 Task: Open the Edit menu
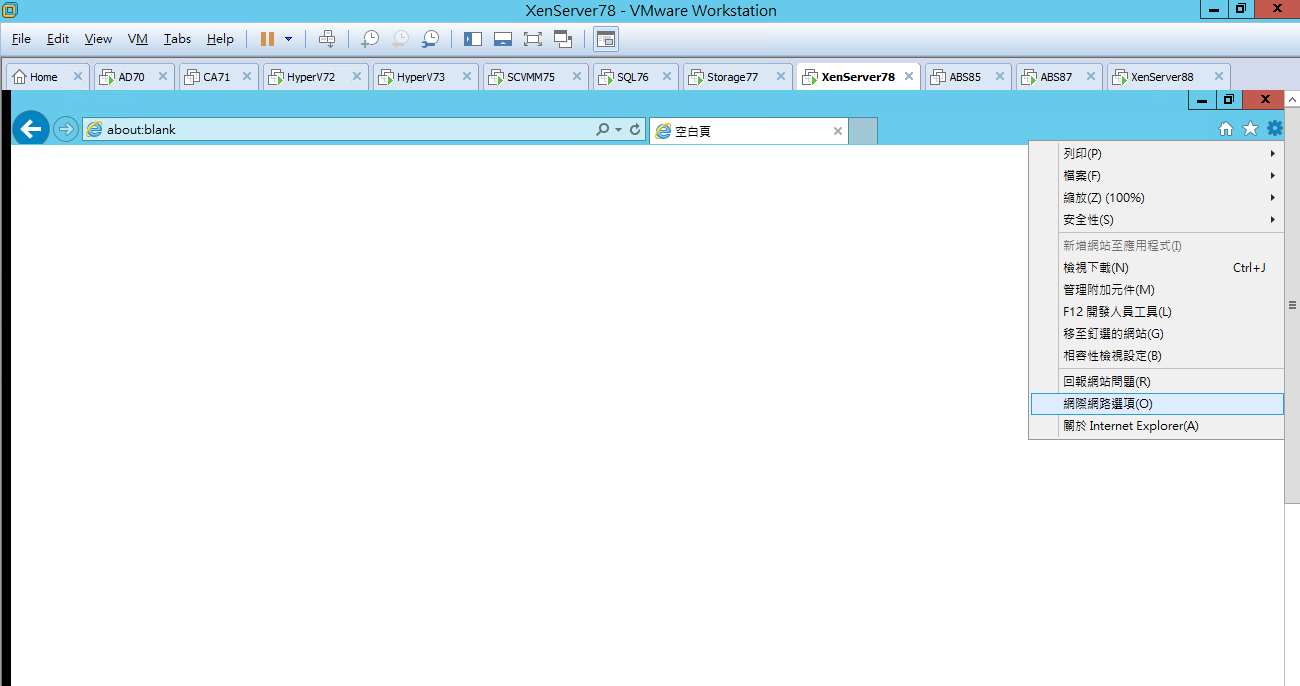point(58,39)
